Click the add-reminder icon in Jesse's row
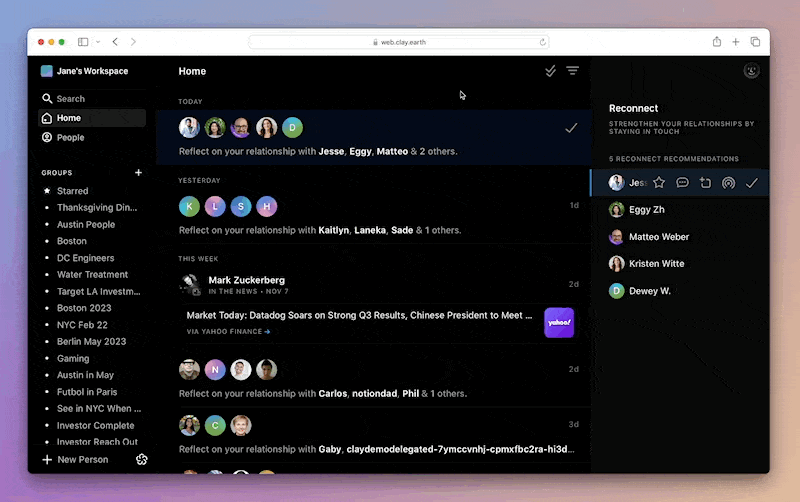This screenshot has height=502, width=800. (x=705, y=183)
